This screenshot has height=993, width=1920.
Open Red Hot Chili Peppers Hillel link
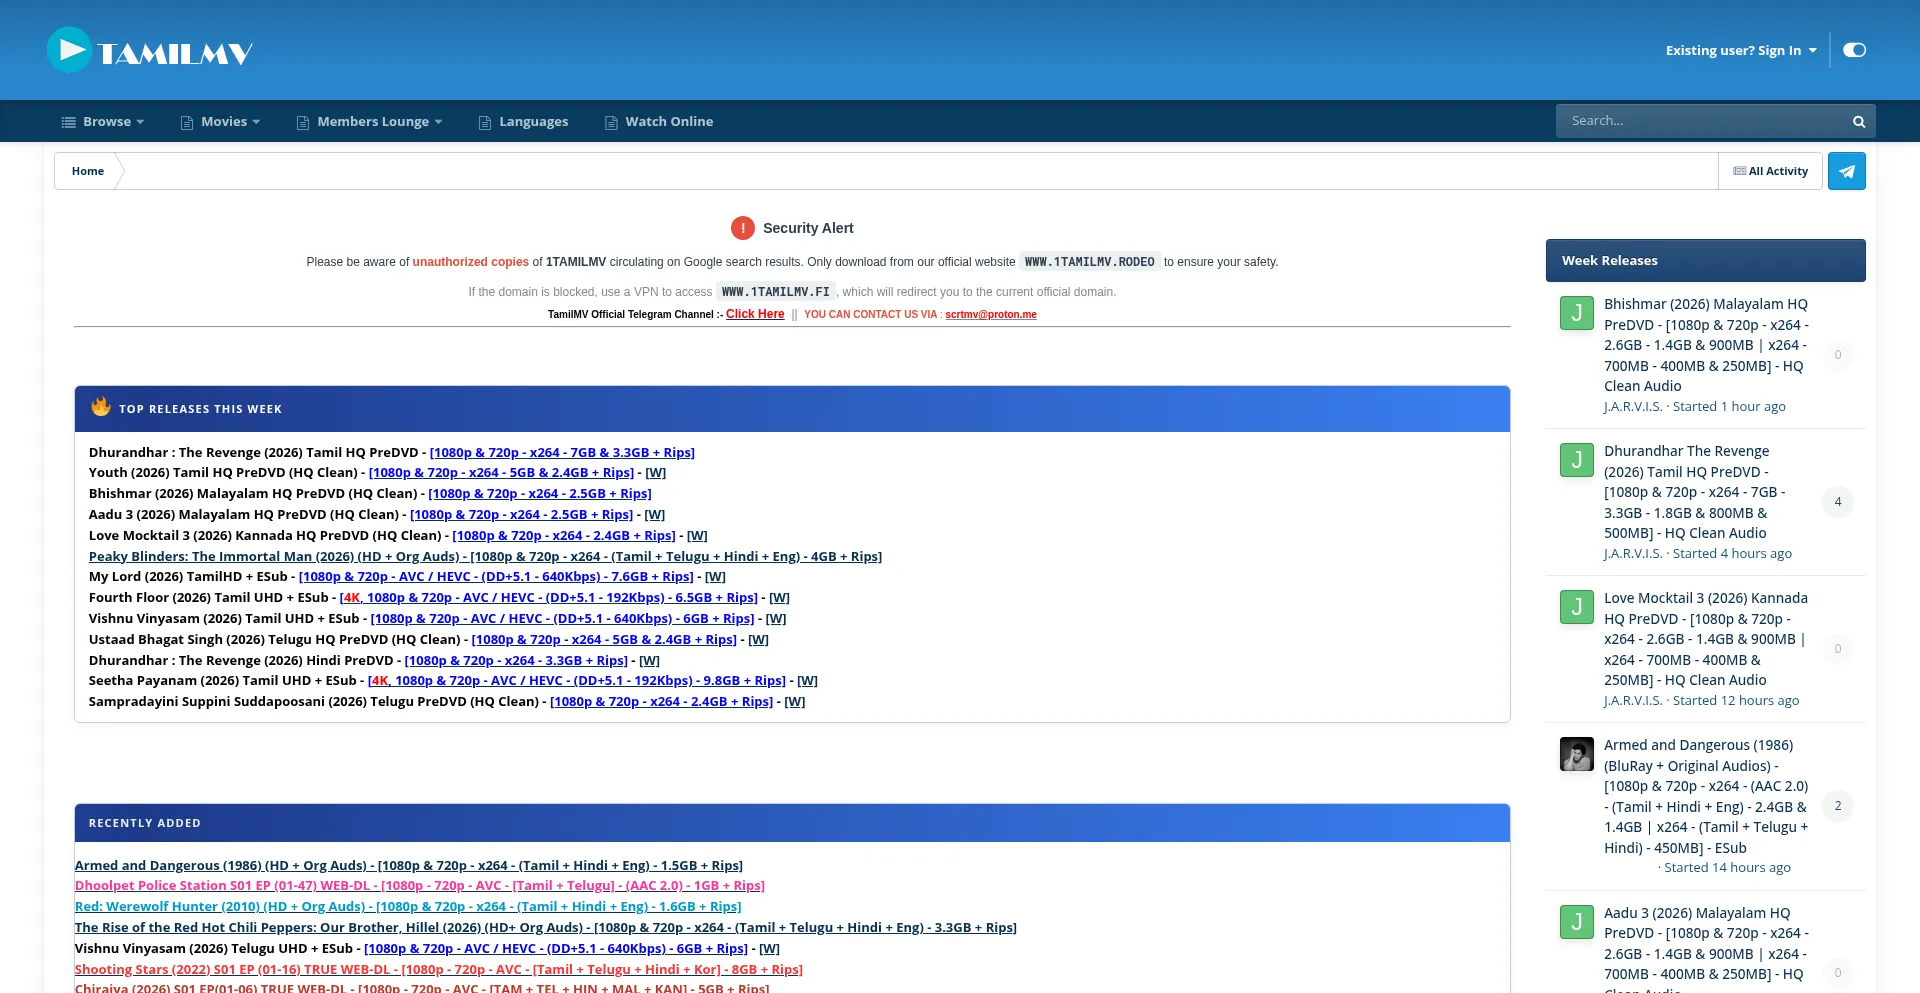[546, 928]
